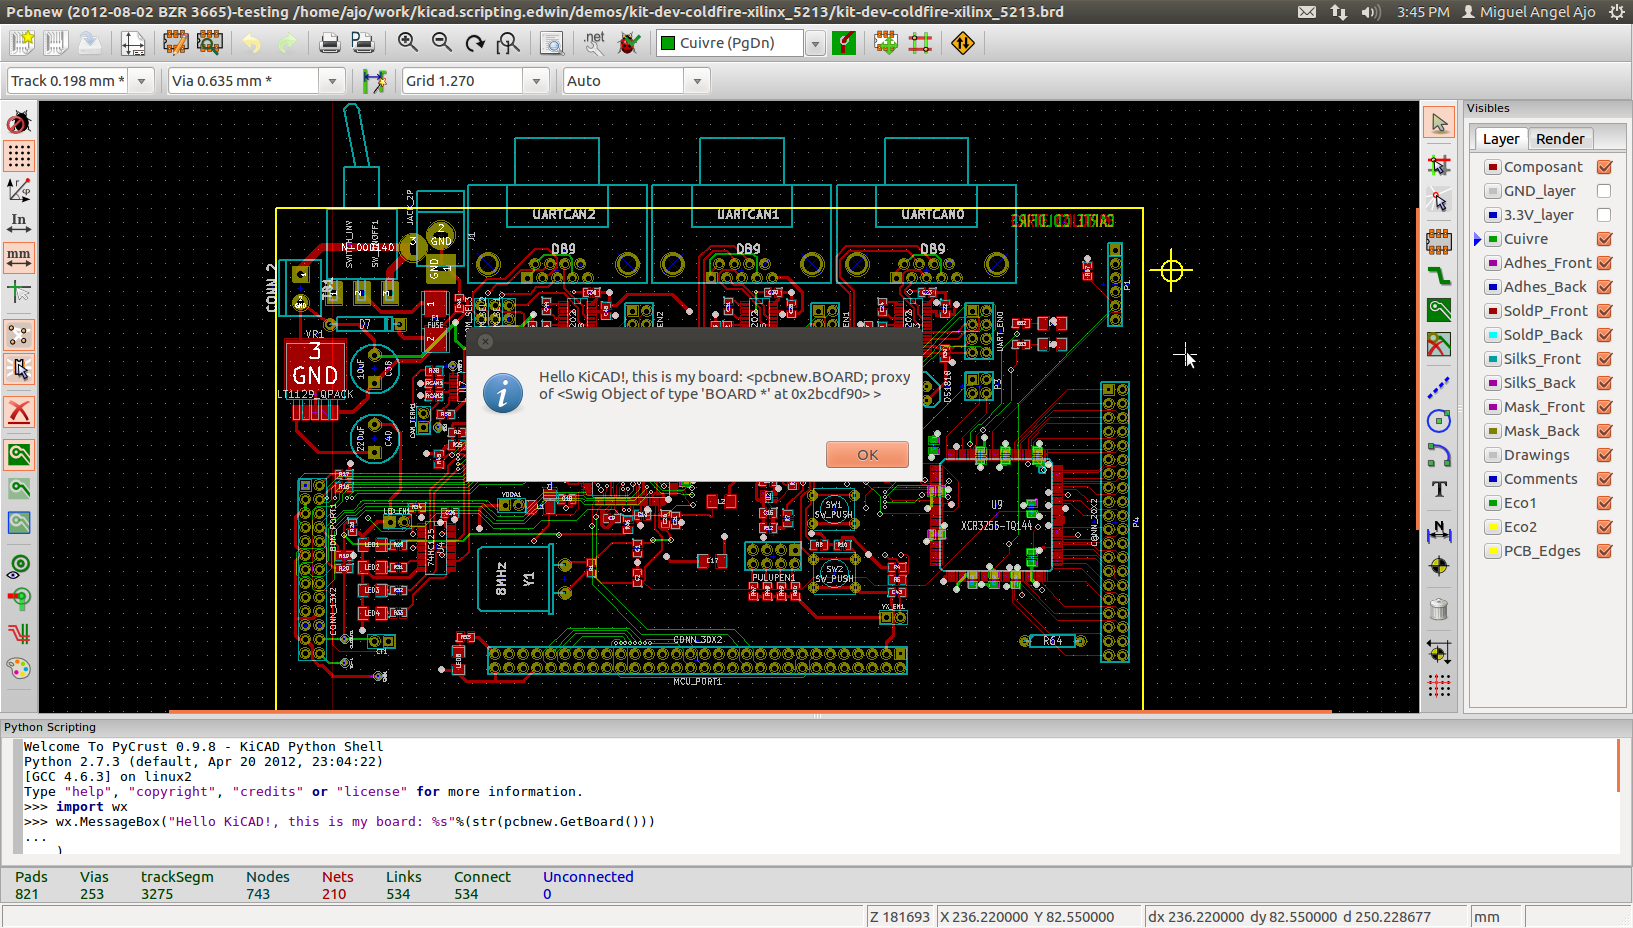1633x928 pixels.
Task: Enable GND_layer visibility checkbox
Action: point(1604,191)
